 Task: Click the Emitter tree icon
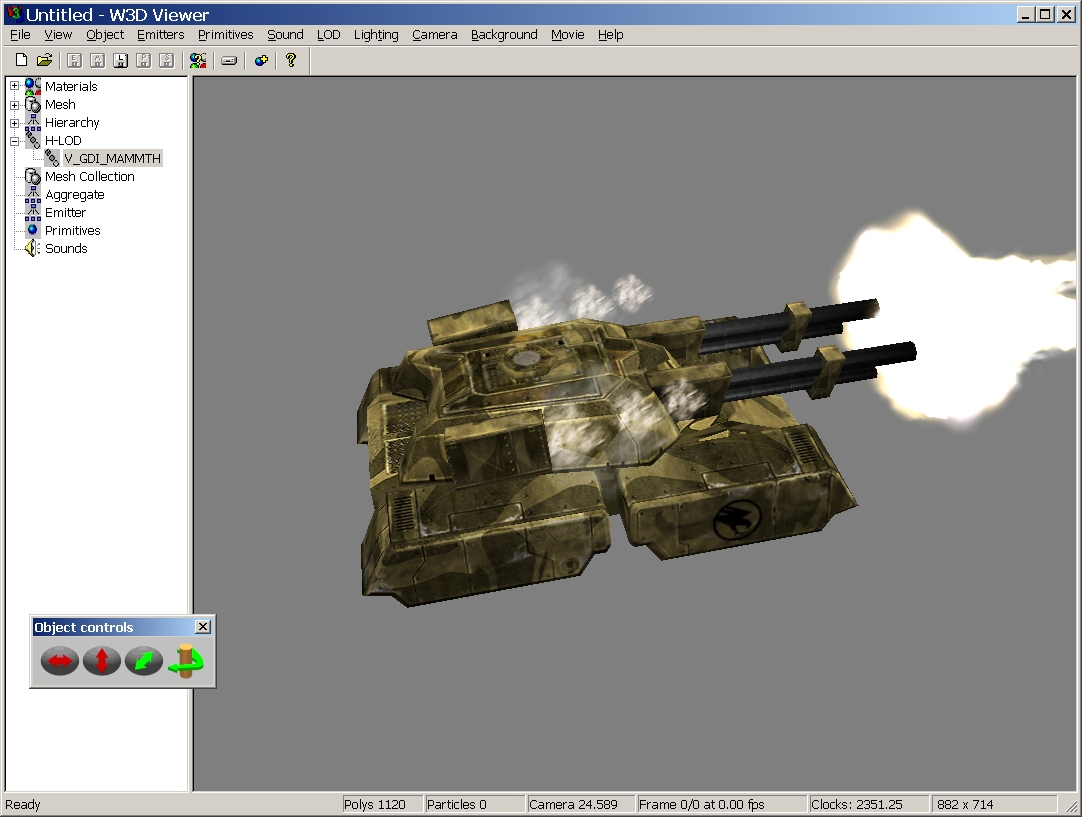click(x=32, y=213)
